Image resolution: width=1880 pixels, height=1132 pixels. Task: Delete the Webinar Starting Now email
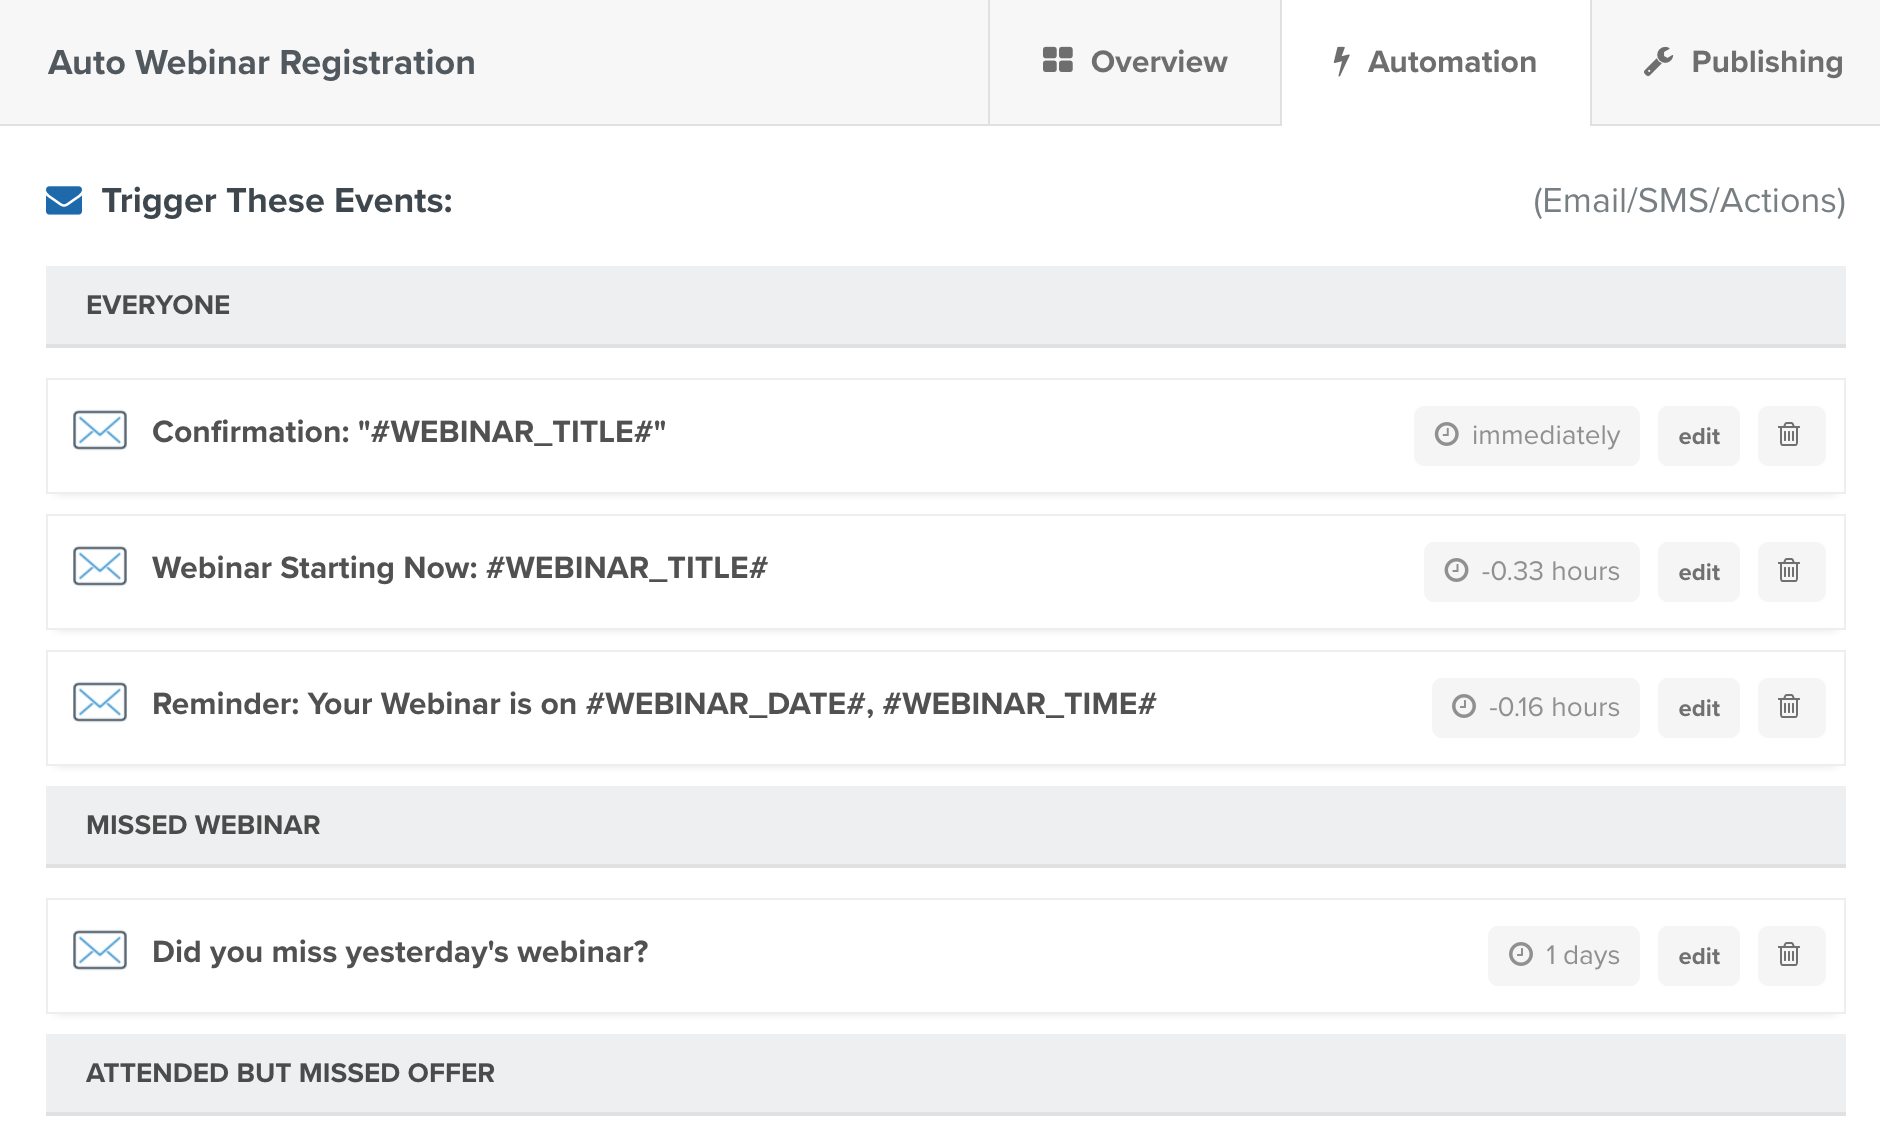tap(1791, 571)
